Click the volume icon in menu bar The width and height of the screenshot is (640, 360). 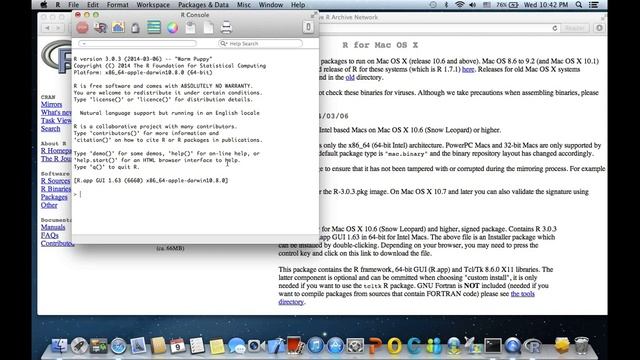point(473,5)
